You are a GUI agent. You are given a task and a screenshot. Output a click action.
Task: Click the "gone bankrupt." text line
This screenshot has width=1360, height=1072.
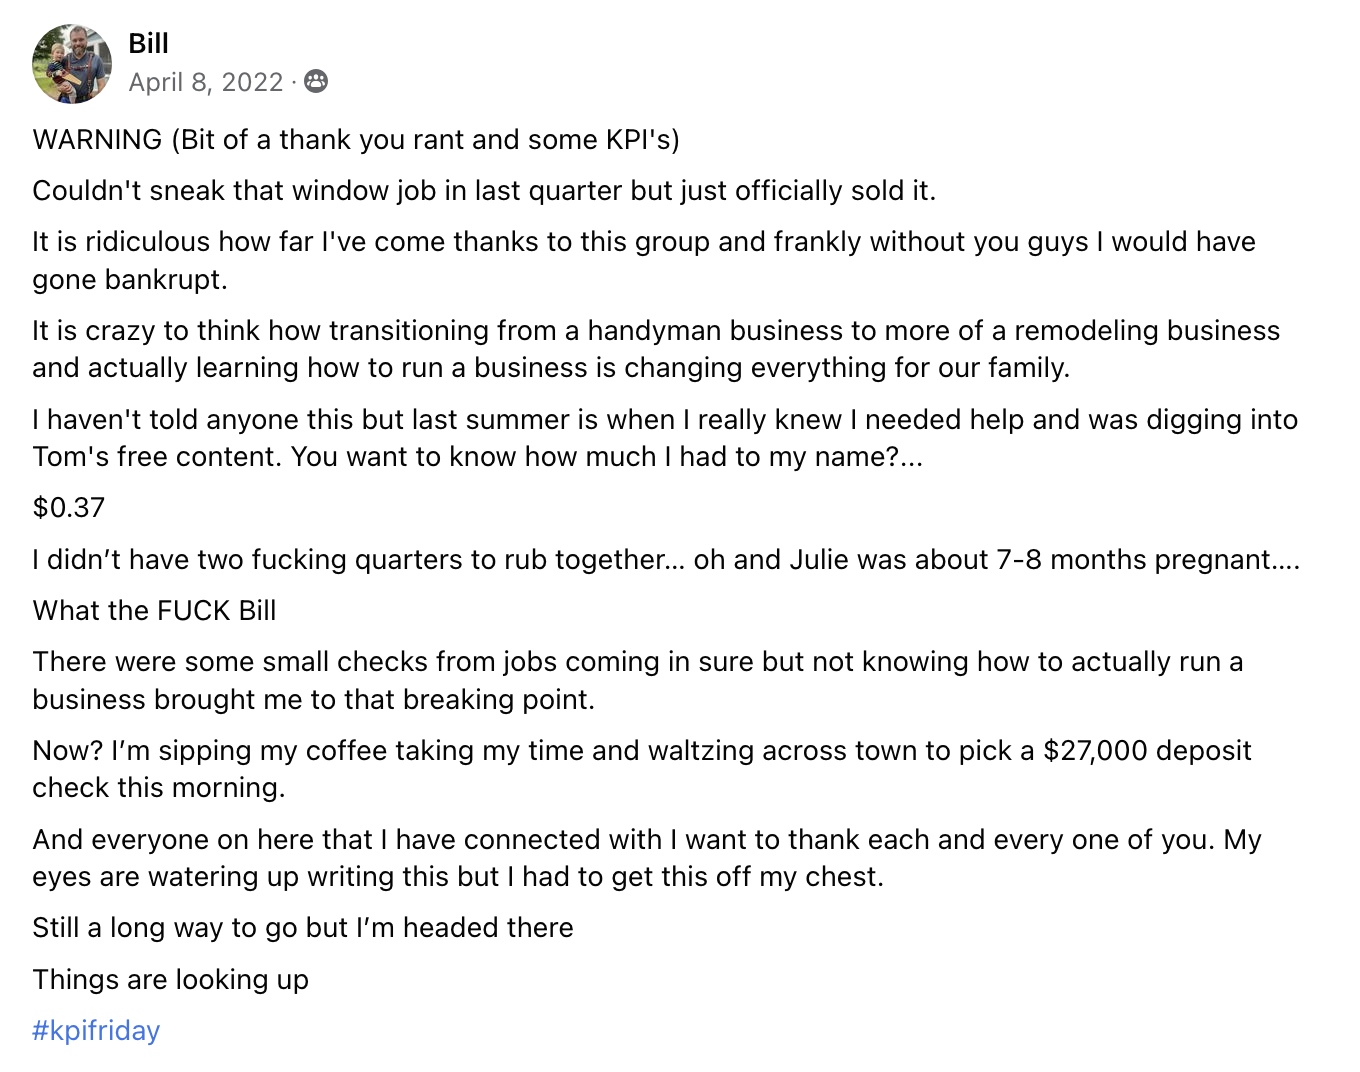130,279
